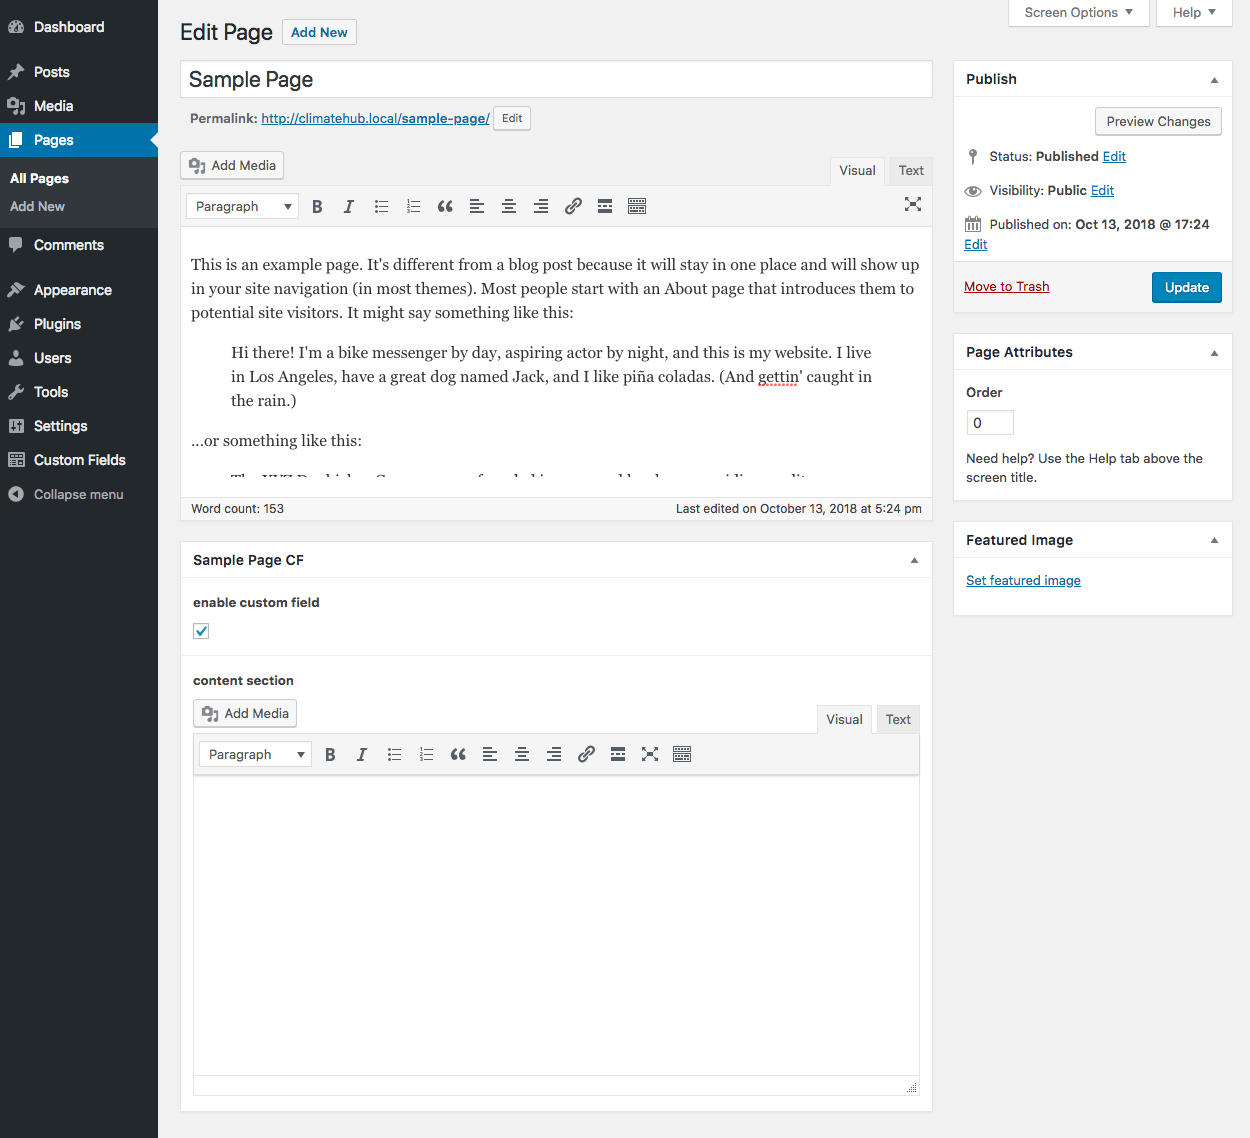Open Settings in sidebar menu

(79, 426)
